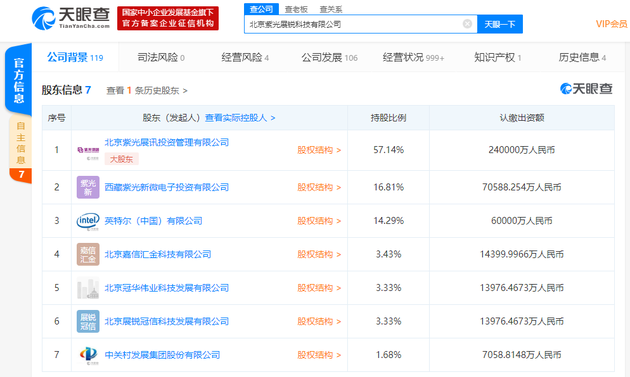Image resolution: width=630 pixels, height=377 pixels.
Task: Open the VIP会员 link
Action: point(611,24)
